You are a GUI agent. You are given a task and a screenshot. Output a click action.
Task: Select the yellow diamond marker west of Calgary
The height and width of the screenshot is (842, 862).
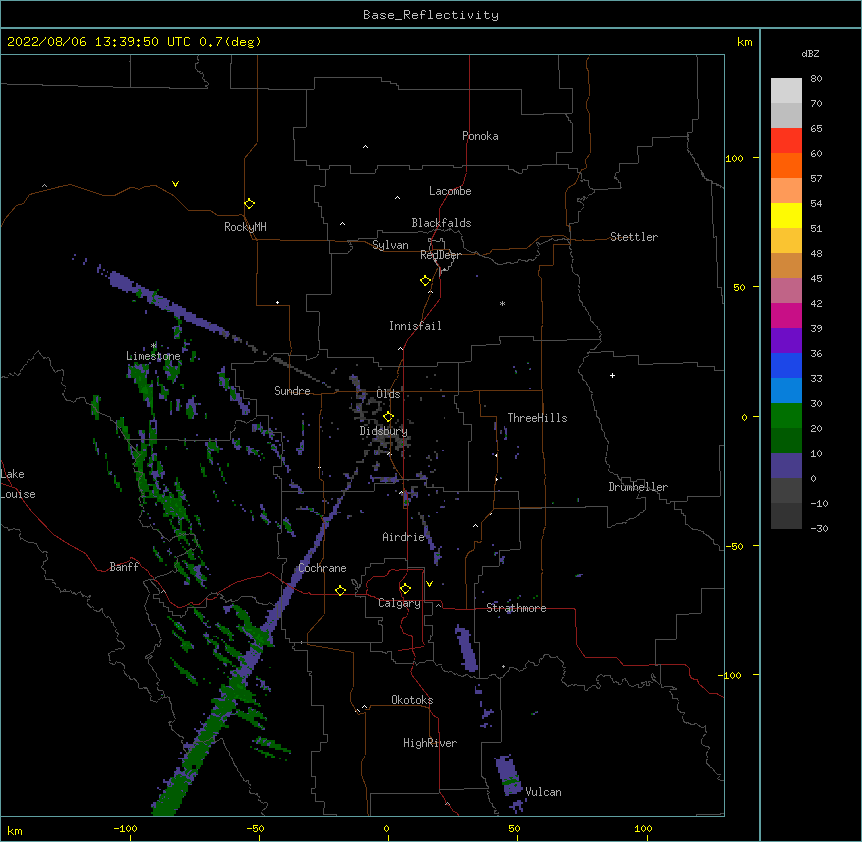pyautogui.click(x=340, y=590)
